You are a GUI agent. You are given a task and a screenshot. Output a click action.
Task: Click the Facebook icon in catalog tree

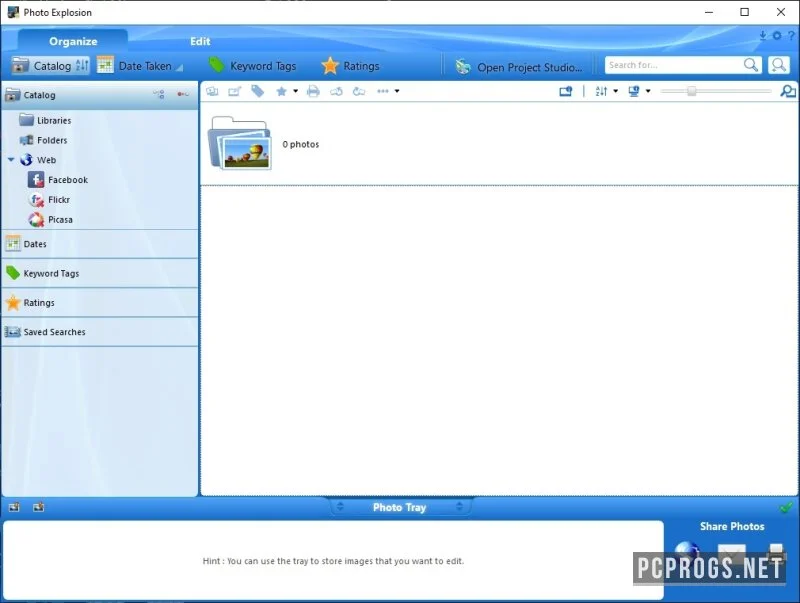point(36,180)
